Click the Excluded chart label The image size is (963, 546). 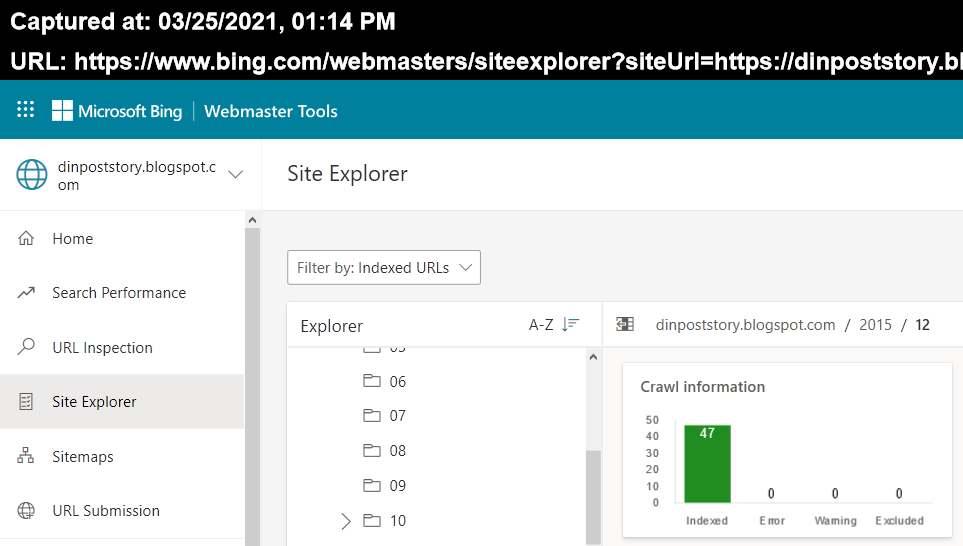900,521
